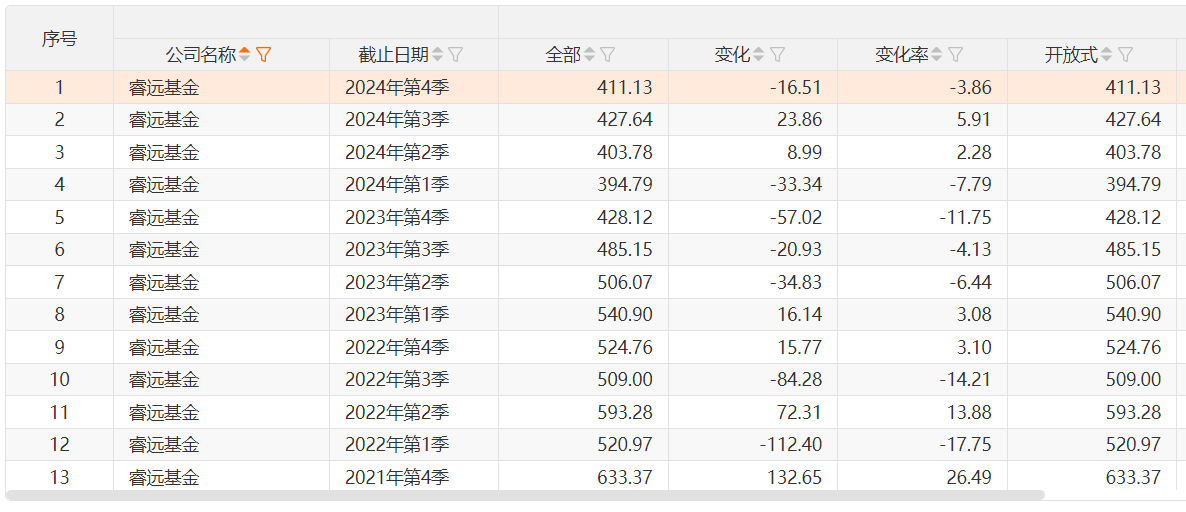Select the row numbered 13
Viewport: 1186px width, 512px height.
click(59, 477)
